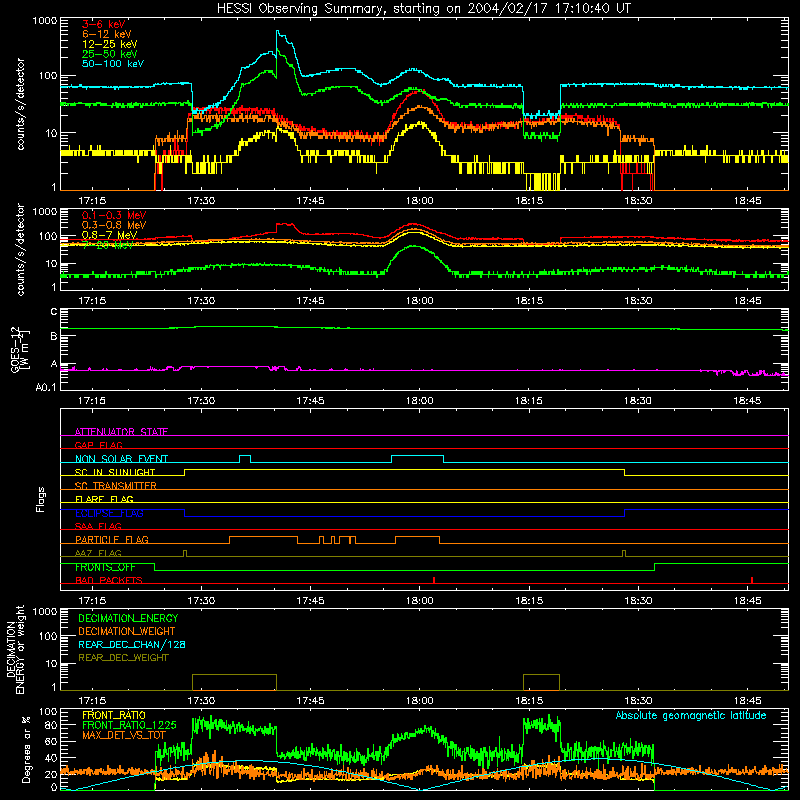Click the Absolute geomagnetic latitude label

point(691,716)
